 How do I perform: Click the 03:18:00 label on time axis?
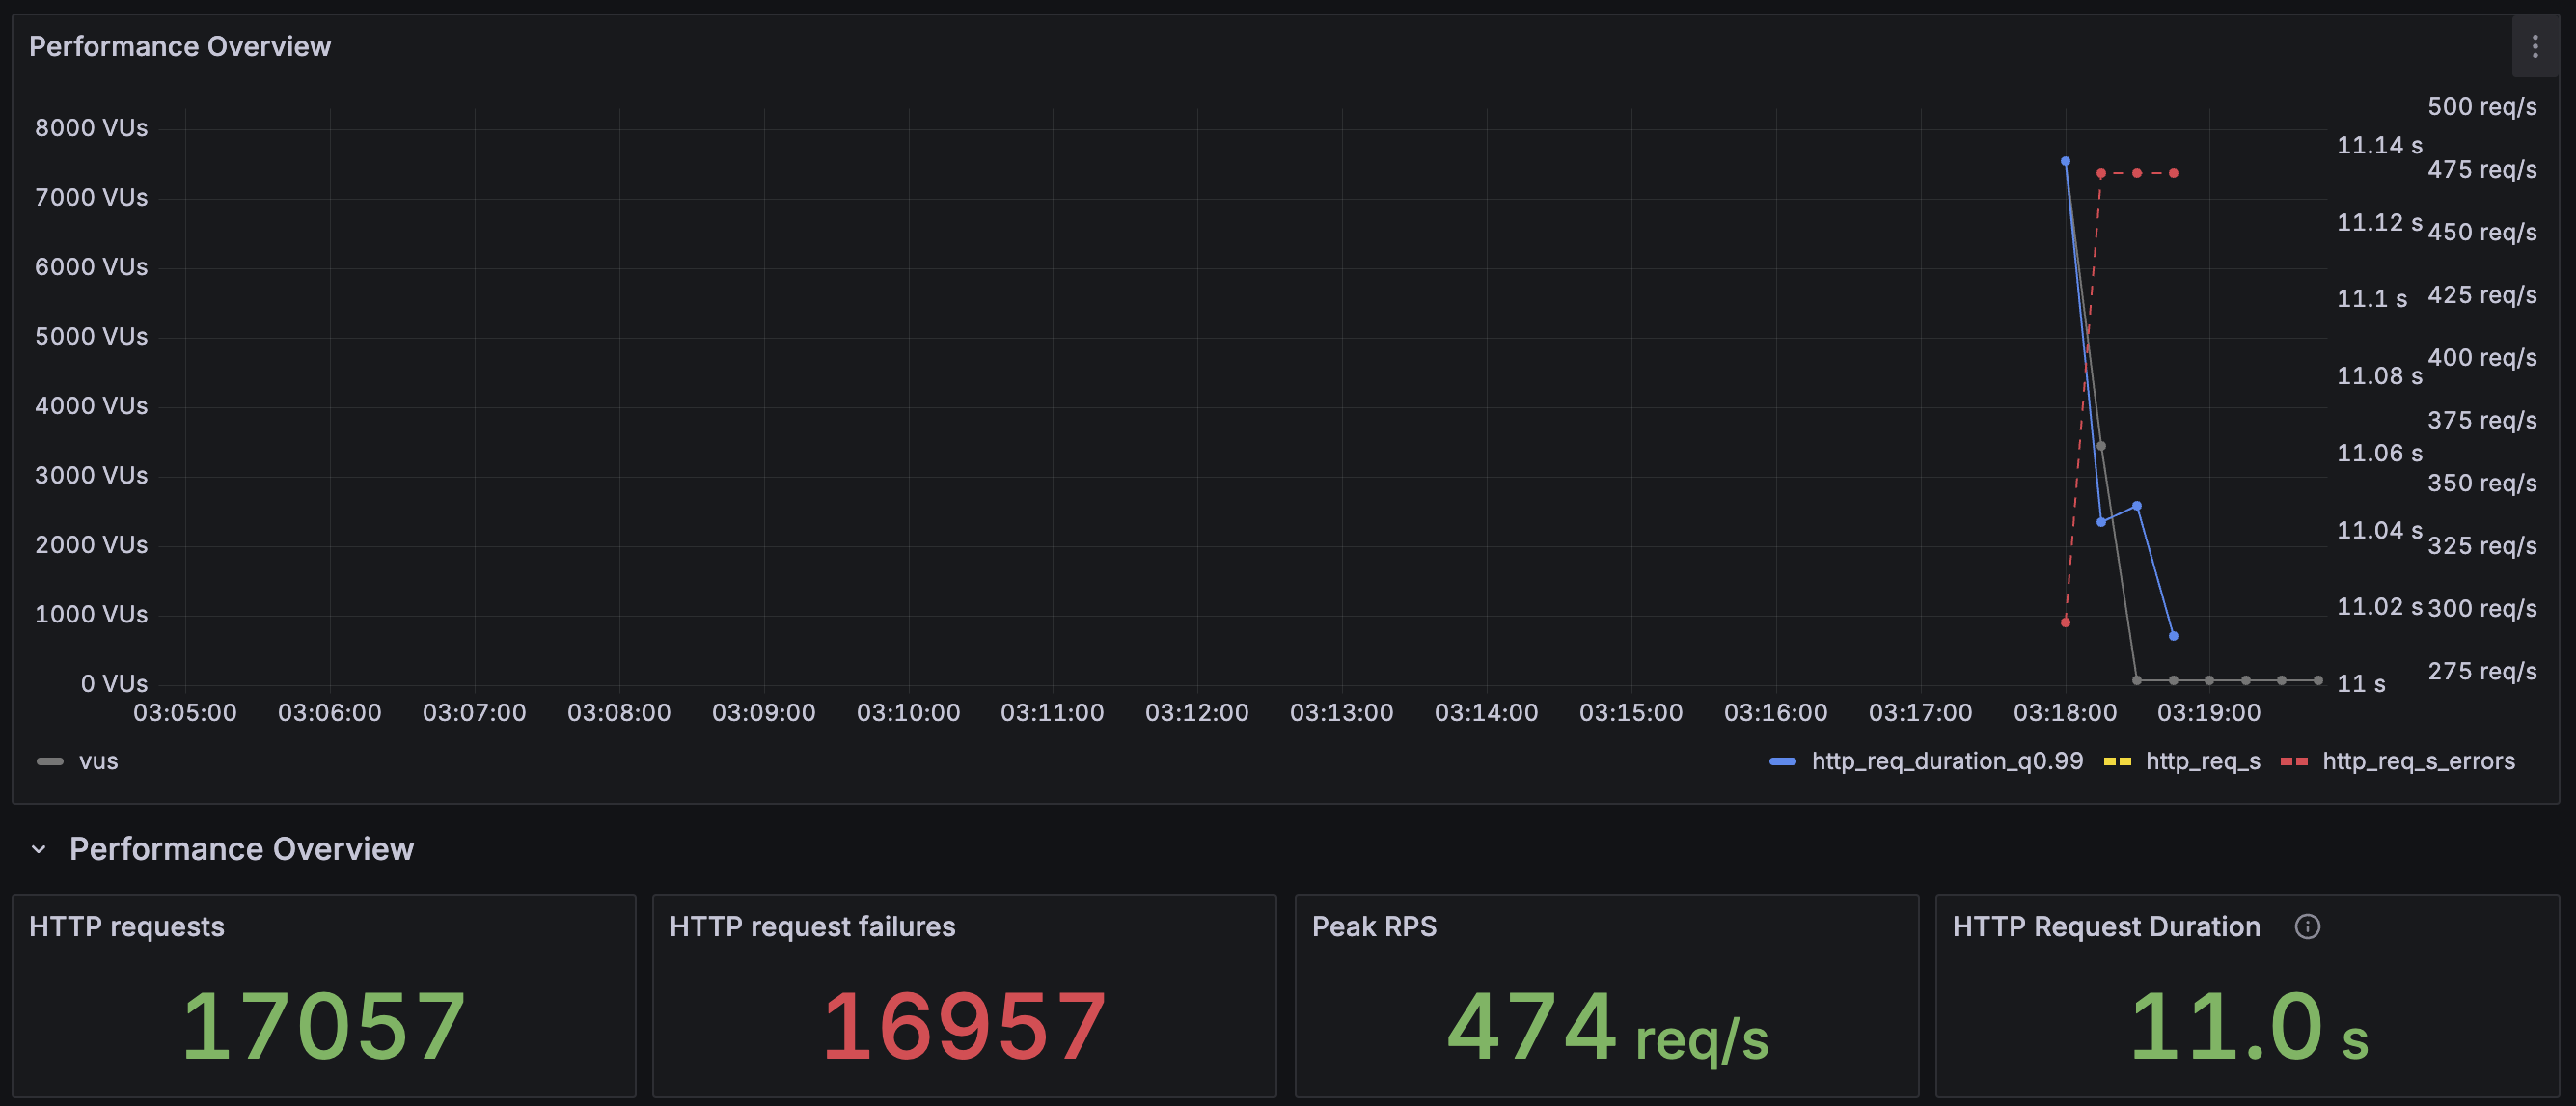coord(2064,713)
